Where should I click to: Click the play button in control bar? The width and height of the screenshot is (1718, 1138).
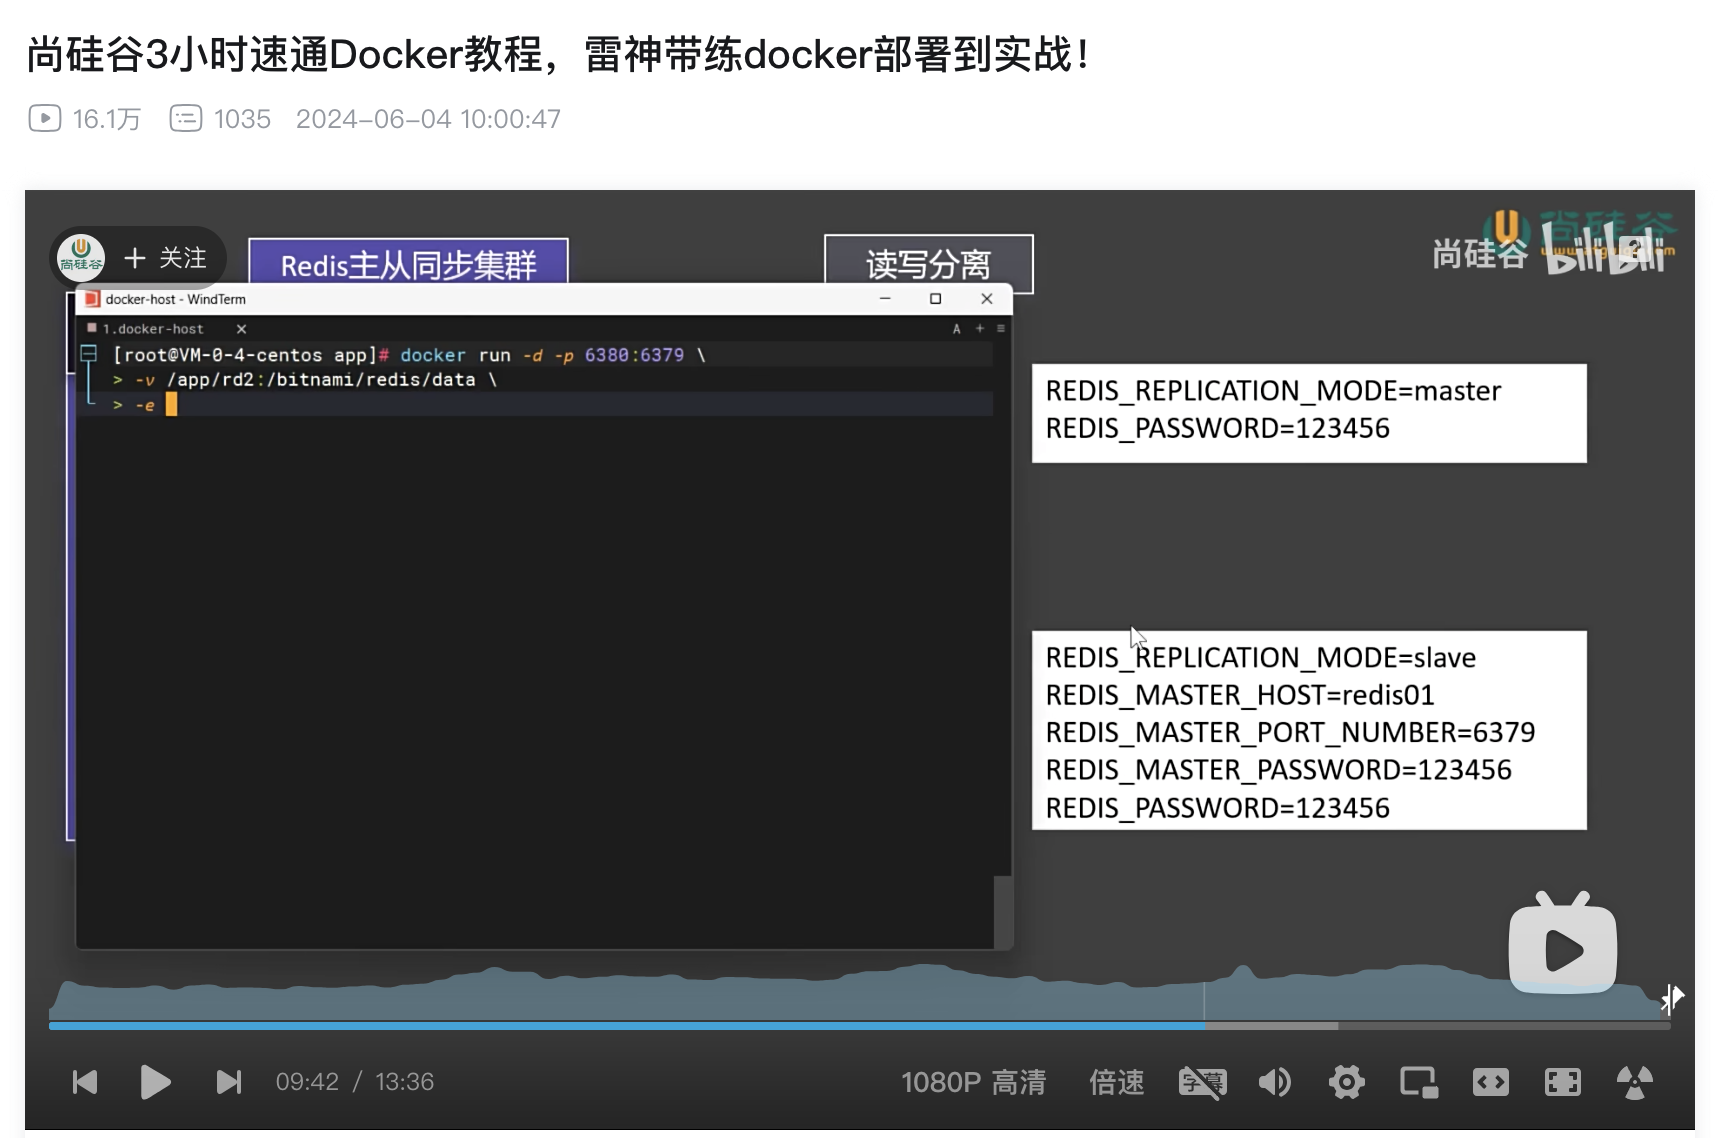coord(155,1082)
